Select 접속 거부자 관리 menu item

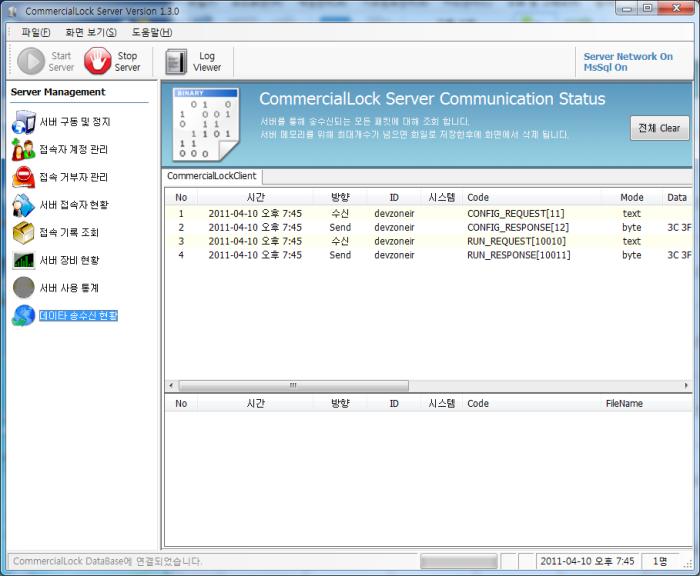point(74,177)
